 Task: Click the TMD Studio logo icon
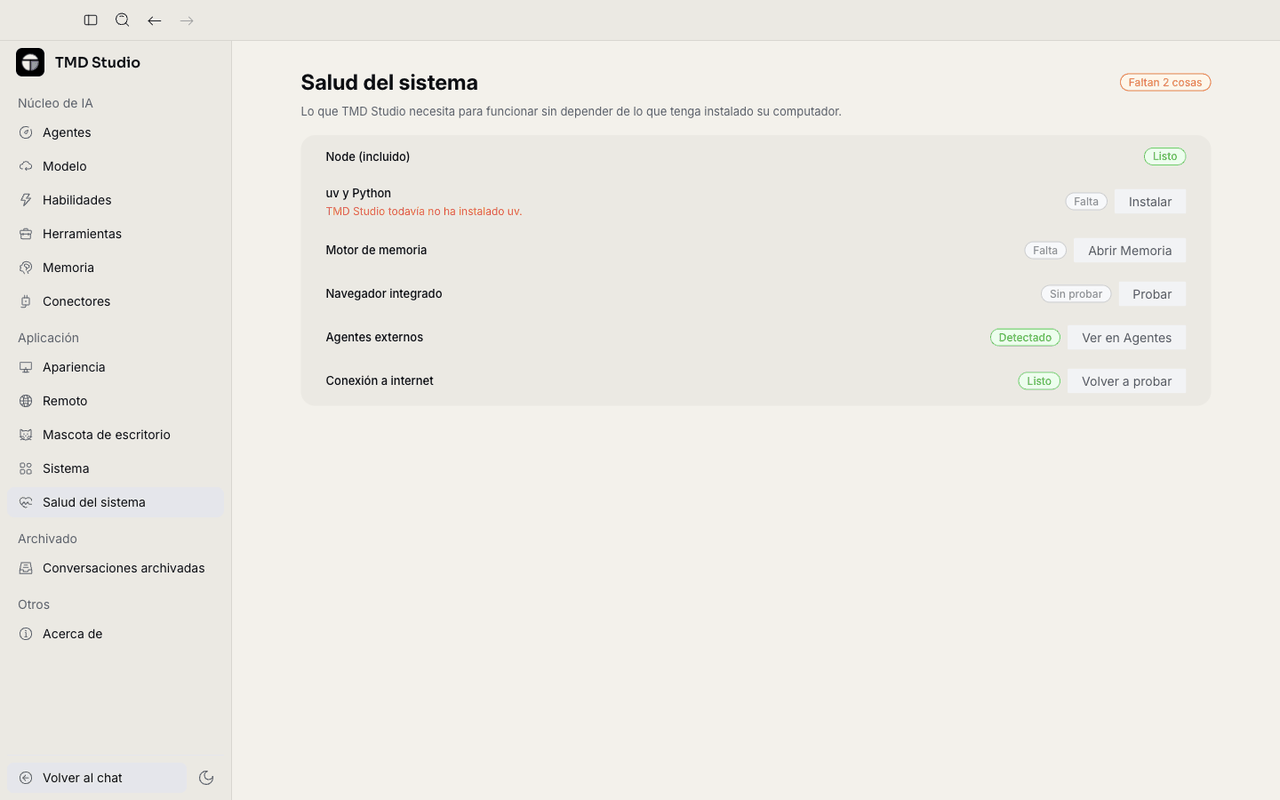(x=30, y=62)
